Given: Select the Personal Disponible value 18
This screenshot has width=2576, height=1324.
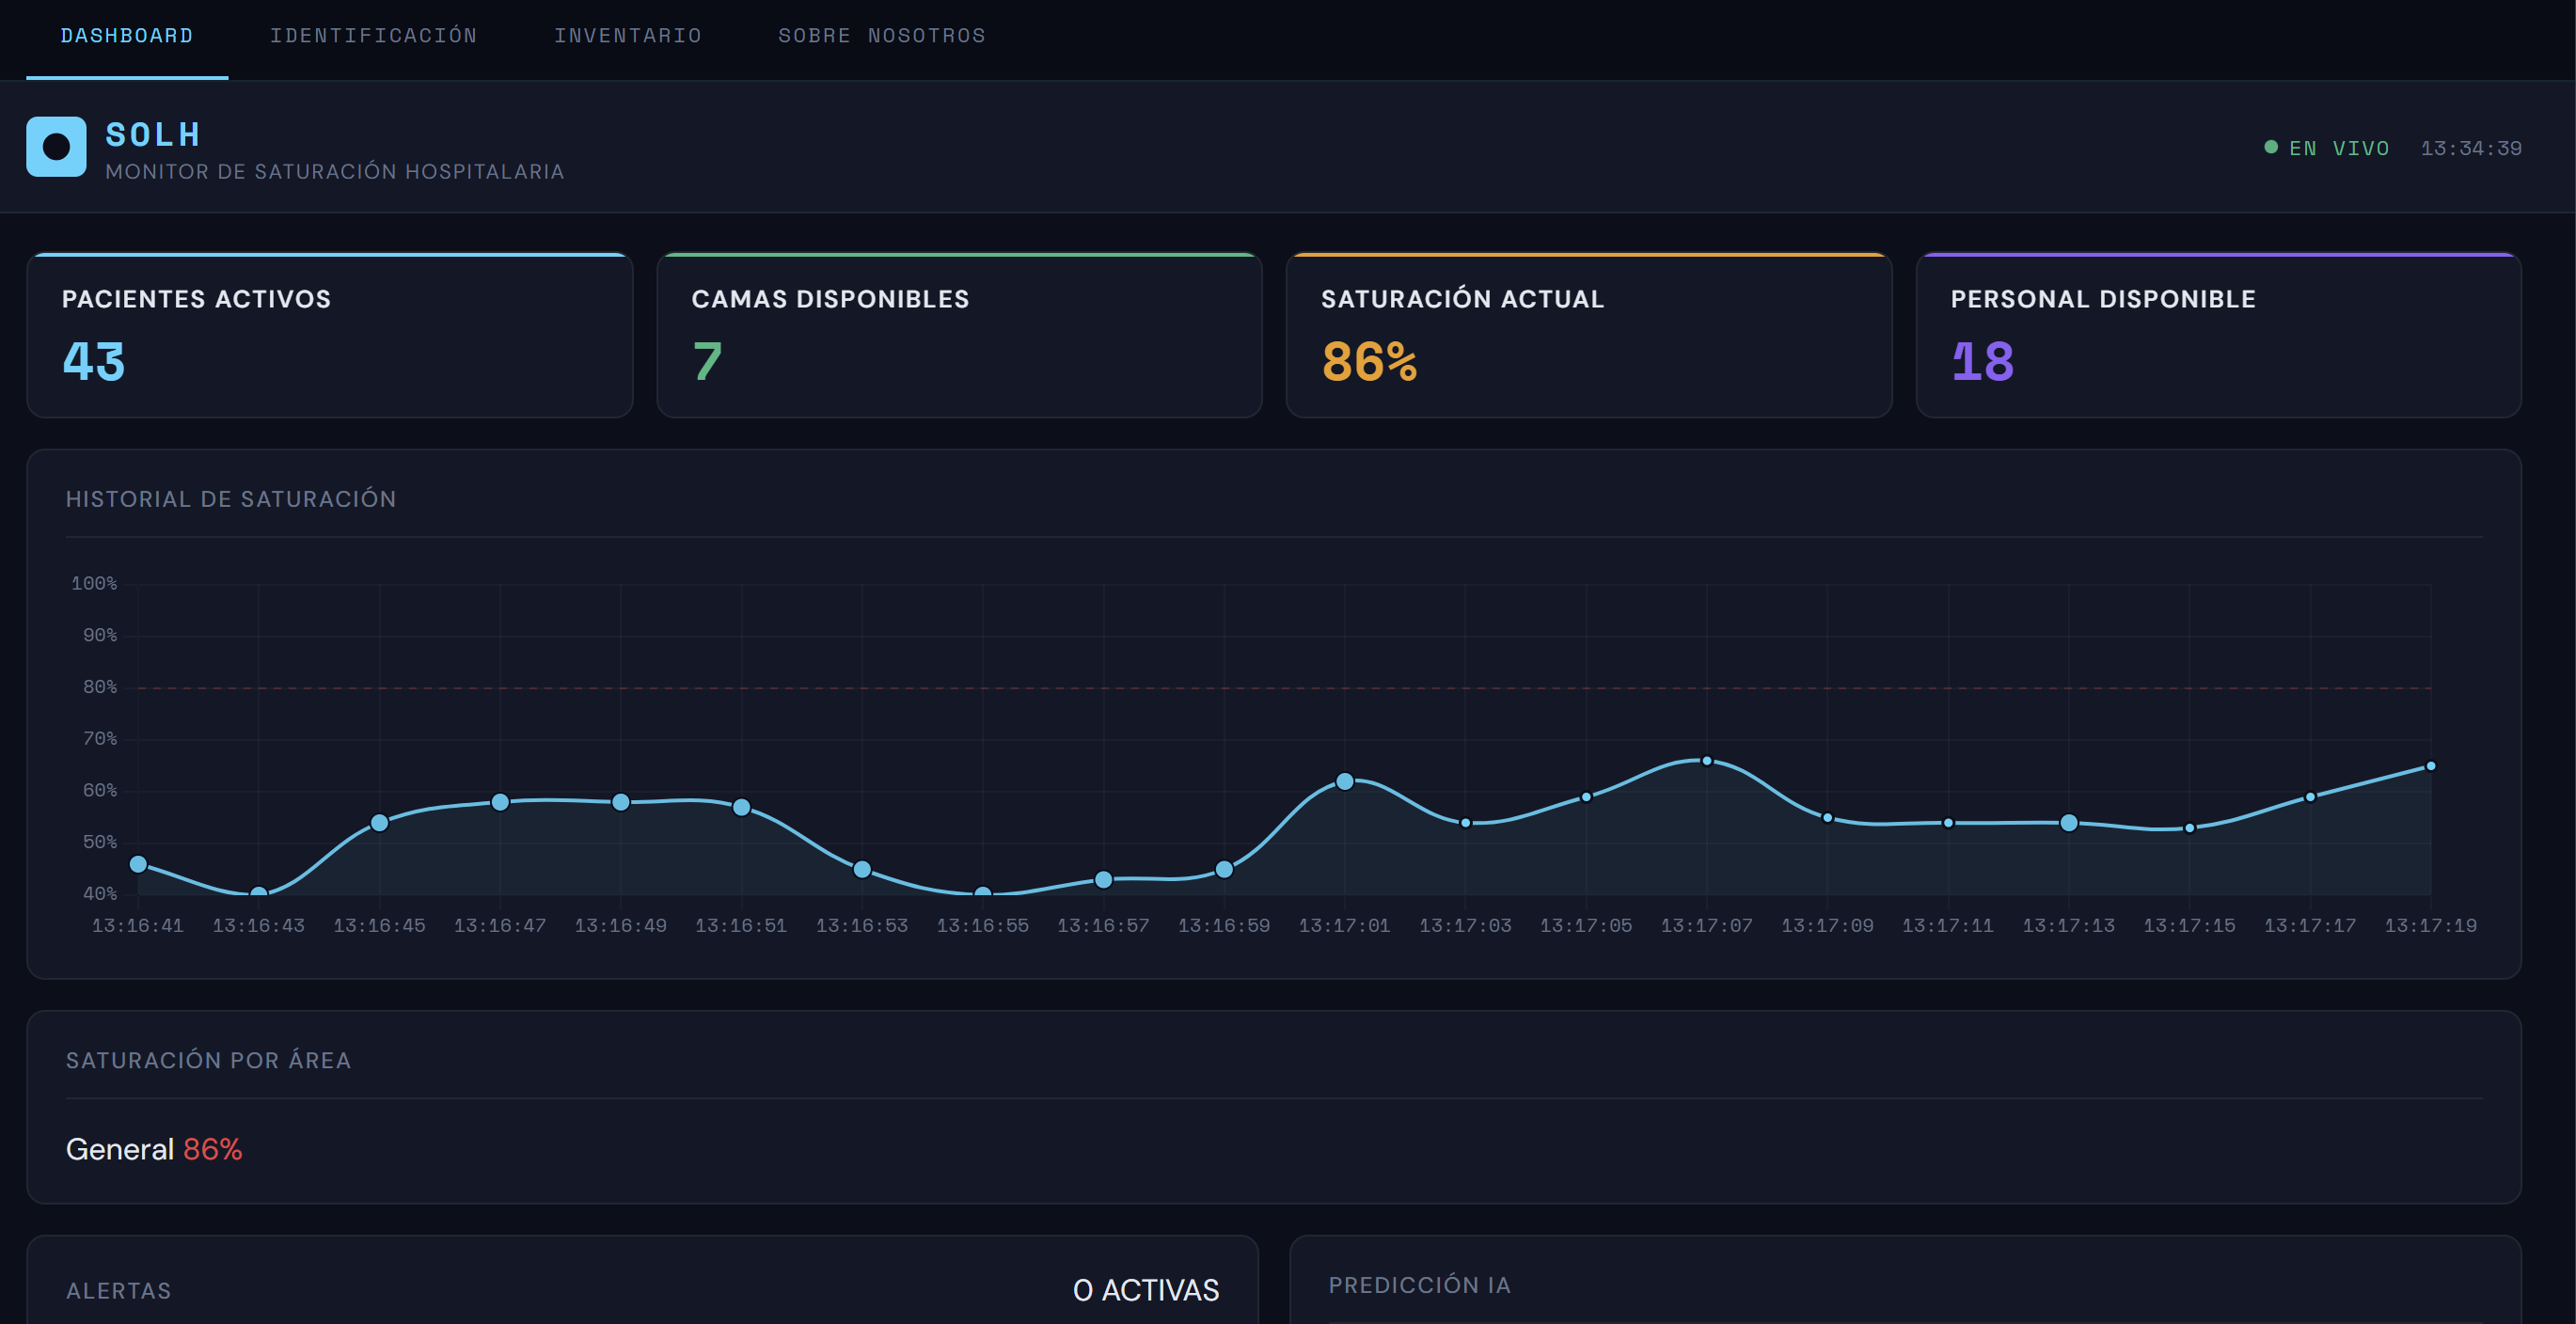Looking at the screenshot, I should tap(1982, 361).
